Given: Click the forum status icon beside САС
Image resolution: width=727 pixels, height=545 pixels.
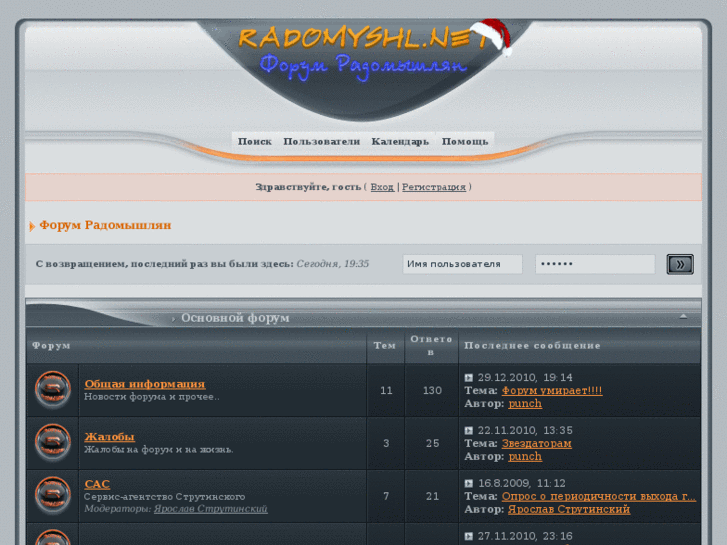Looking at the screenshot, I should coord(53,495).
